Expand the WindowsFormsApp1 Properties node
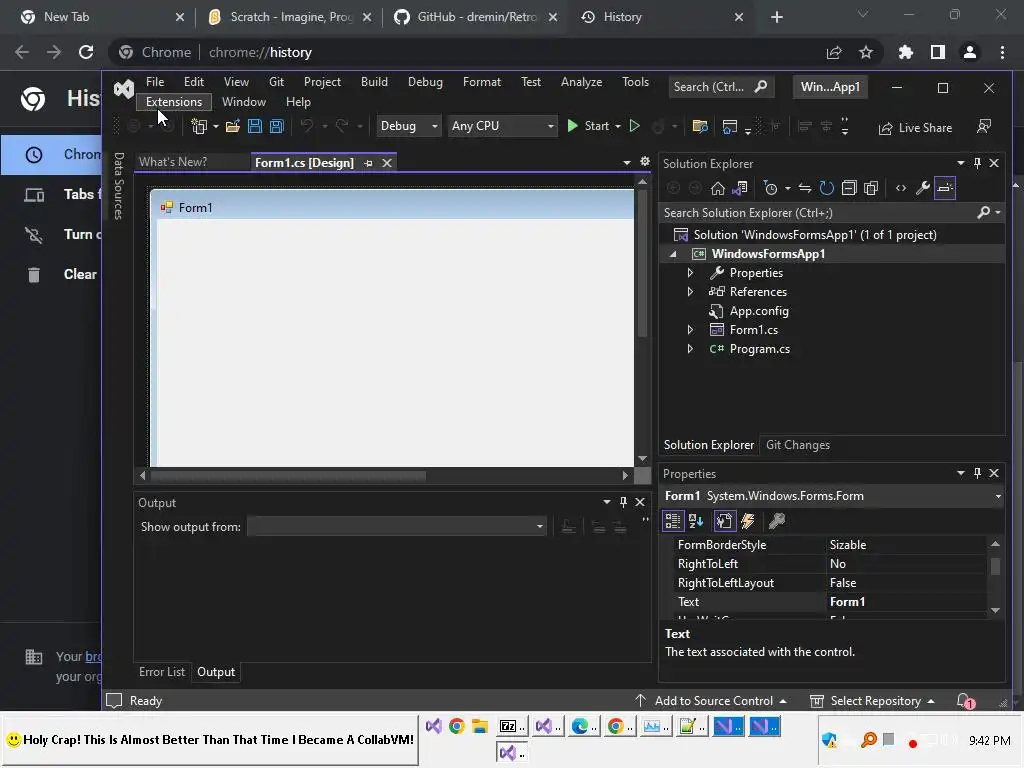Screen dimensions: 1024x768 690,273
